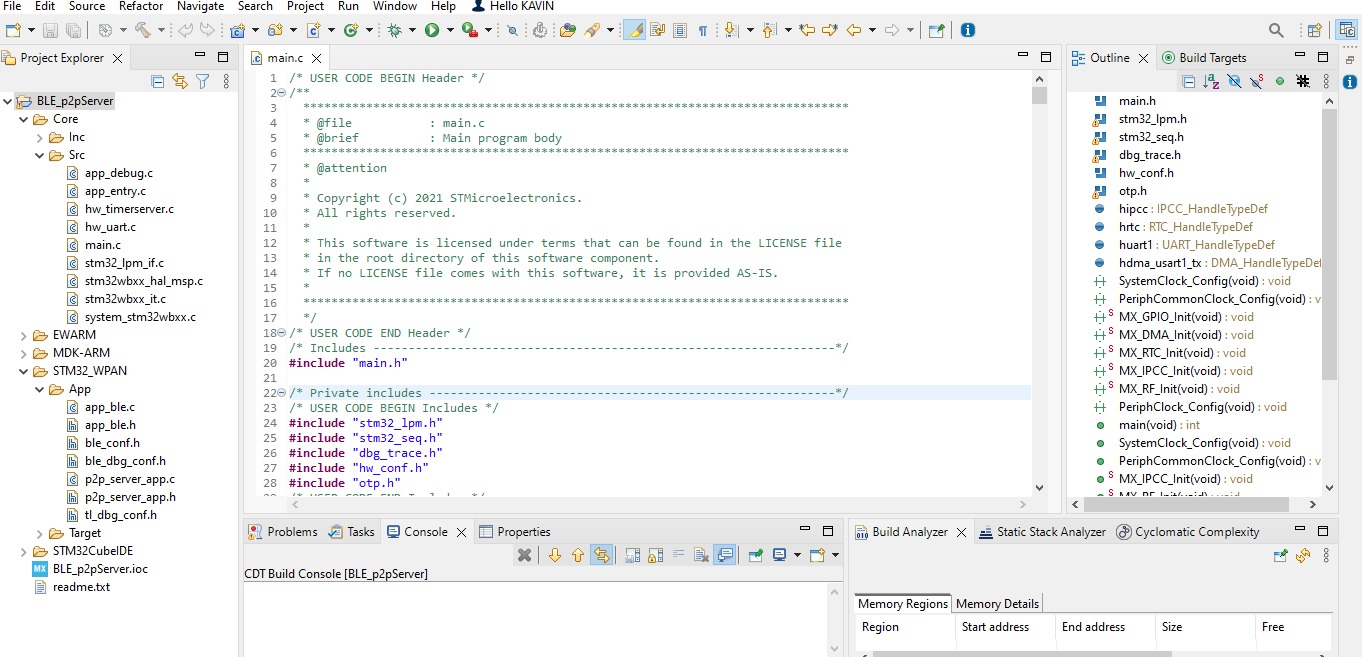This screenshot has width=1362, height=657.
Task: Launch a debug session using the bug icon
Action: (396, 30)
